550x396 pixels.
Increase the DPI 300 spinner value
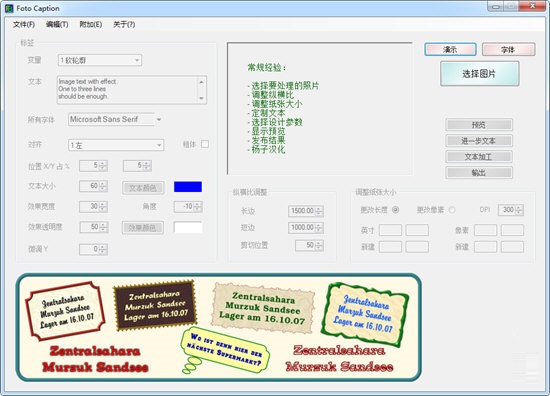click(x=519, y=208)
